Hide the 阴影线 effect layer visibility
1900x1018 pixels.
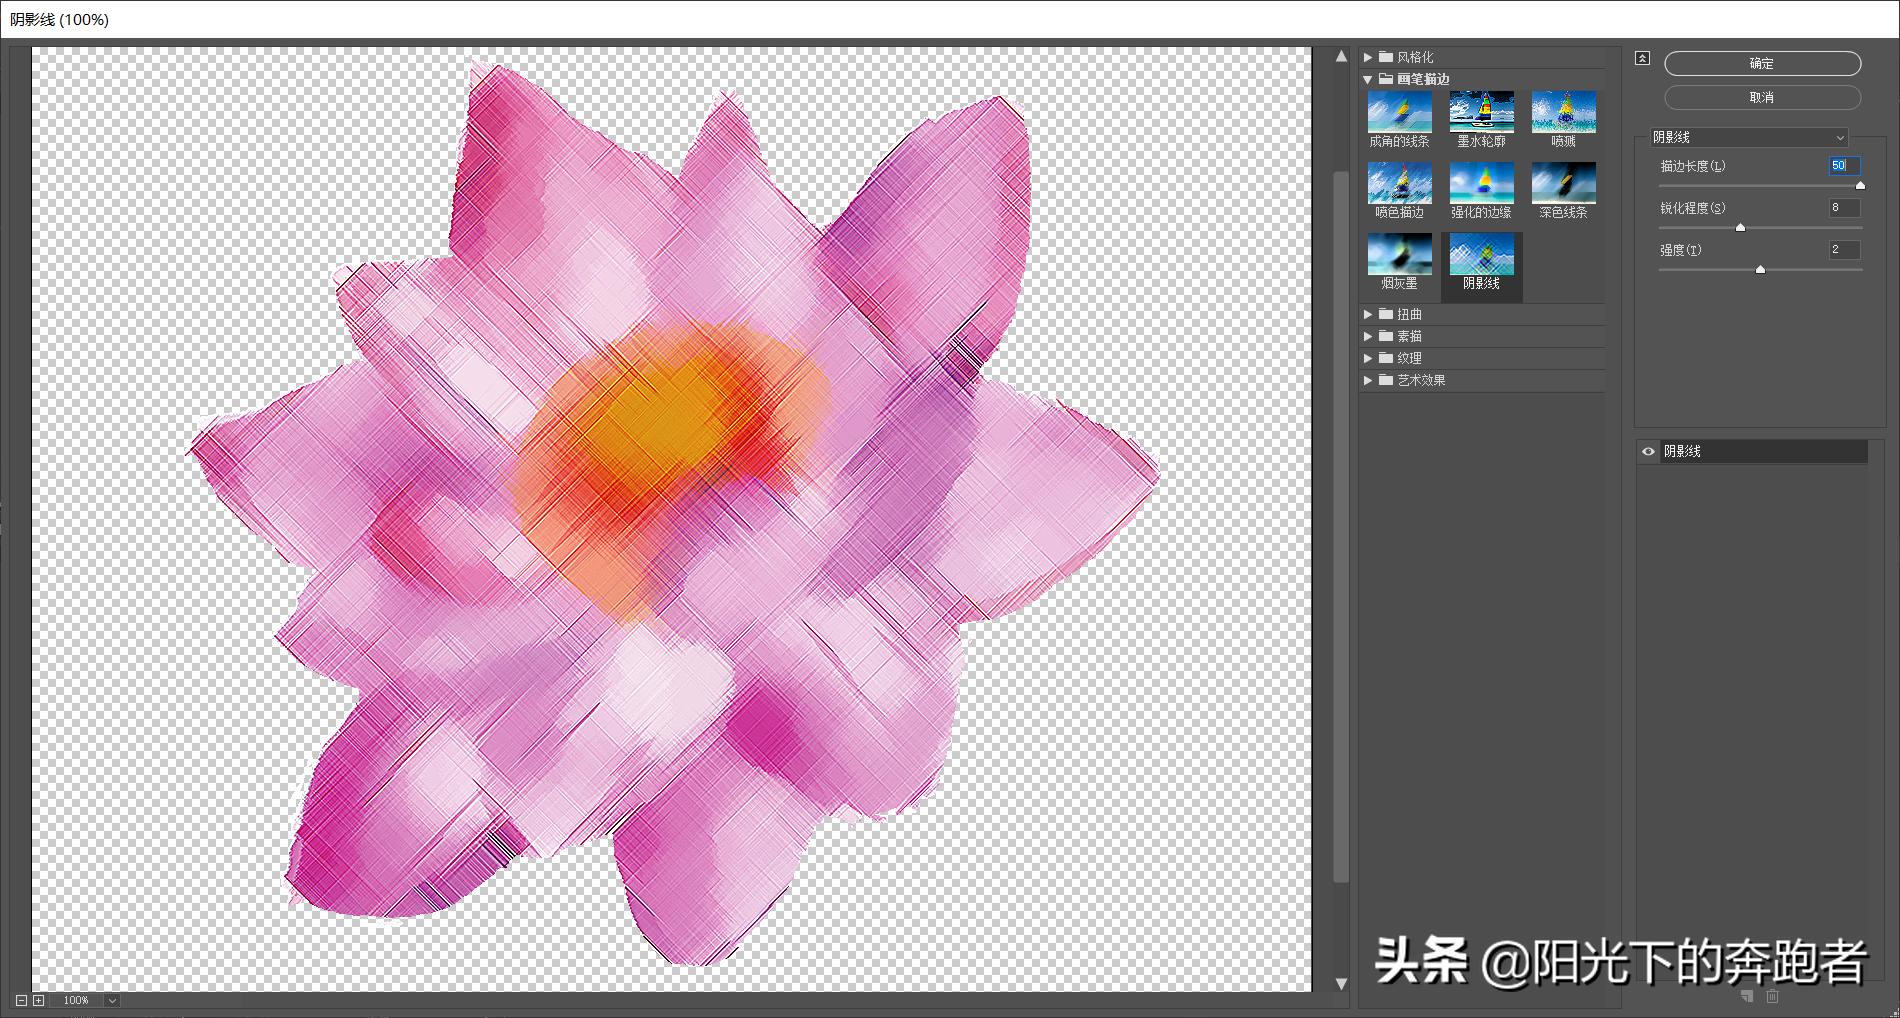[x=1648, y=452]
